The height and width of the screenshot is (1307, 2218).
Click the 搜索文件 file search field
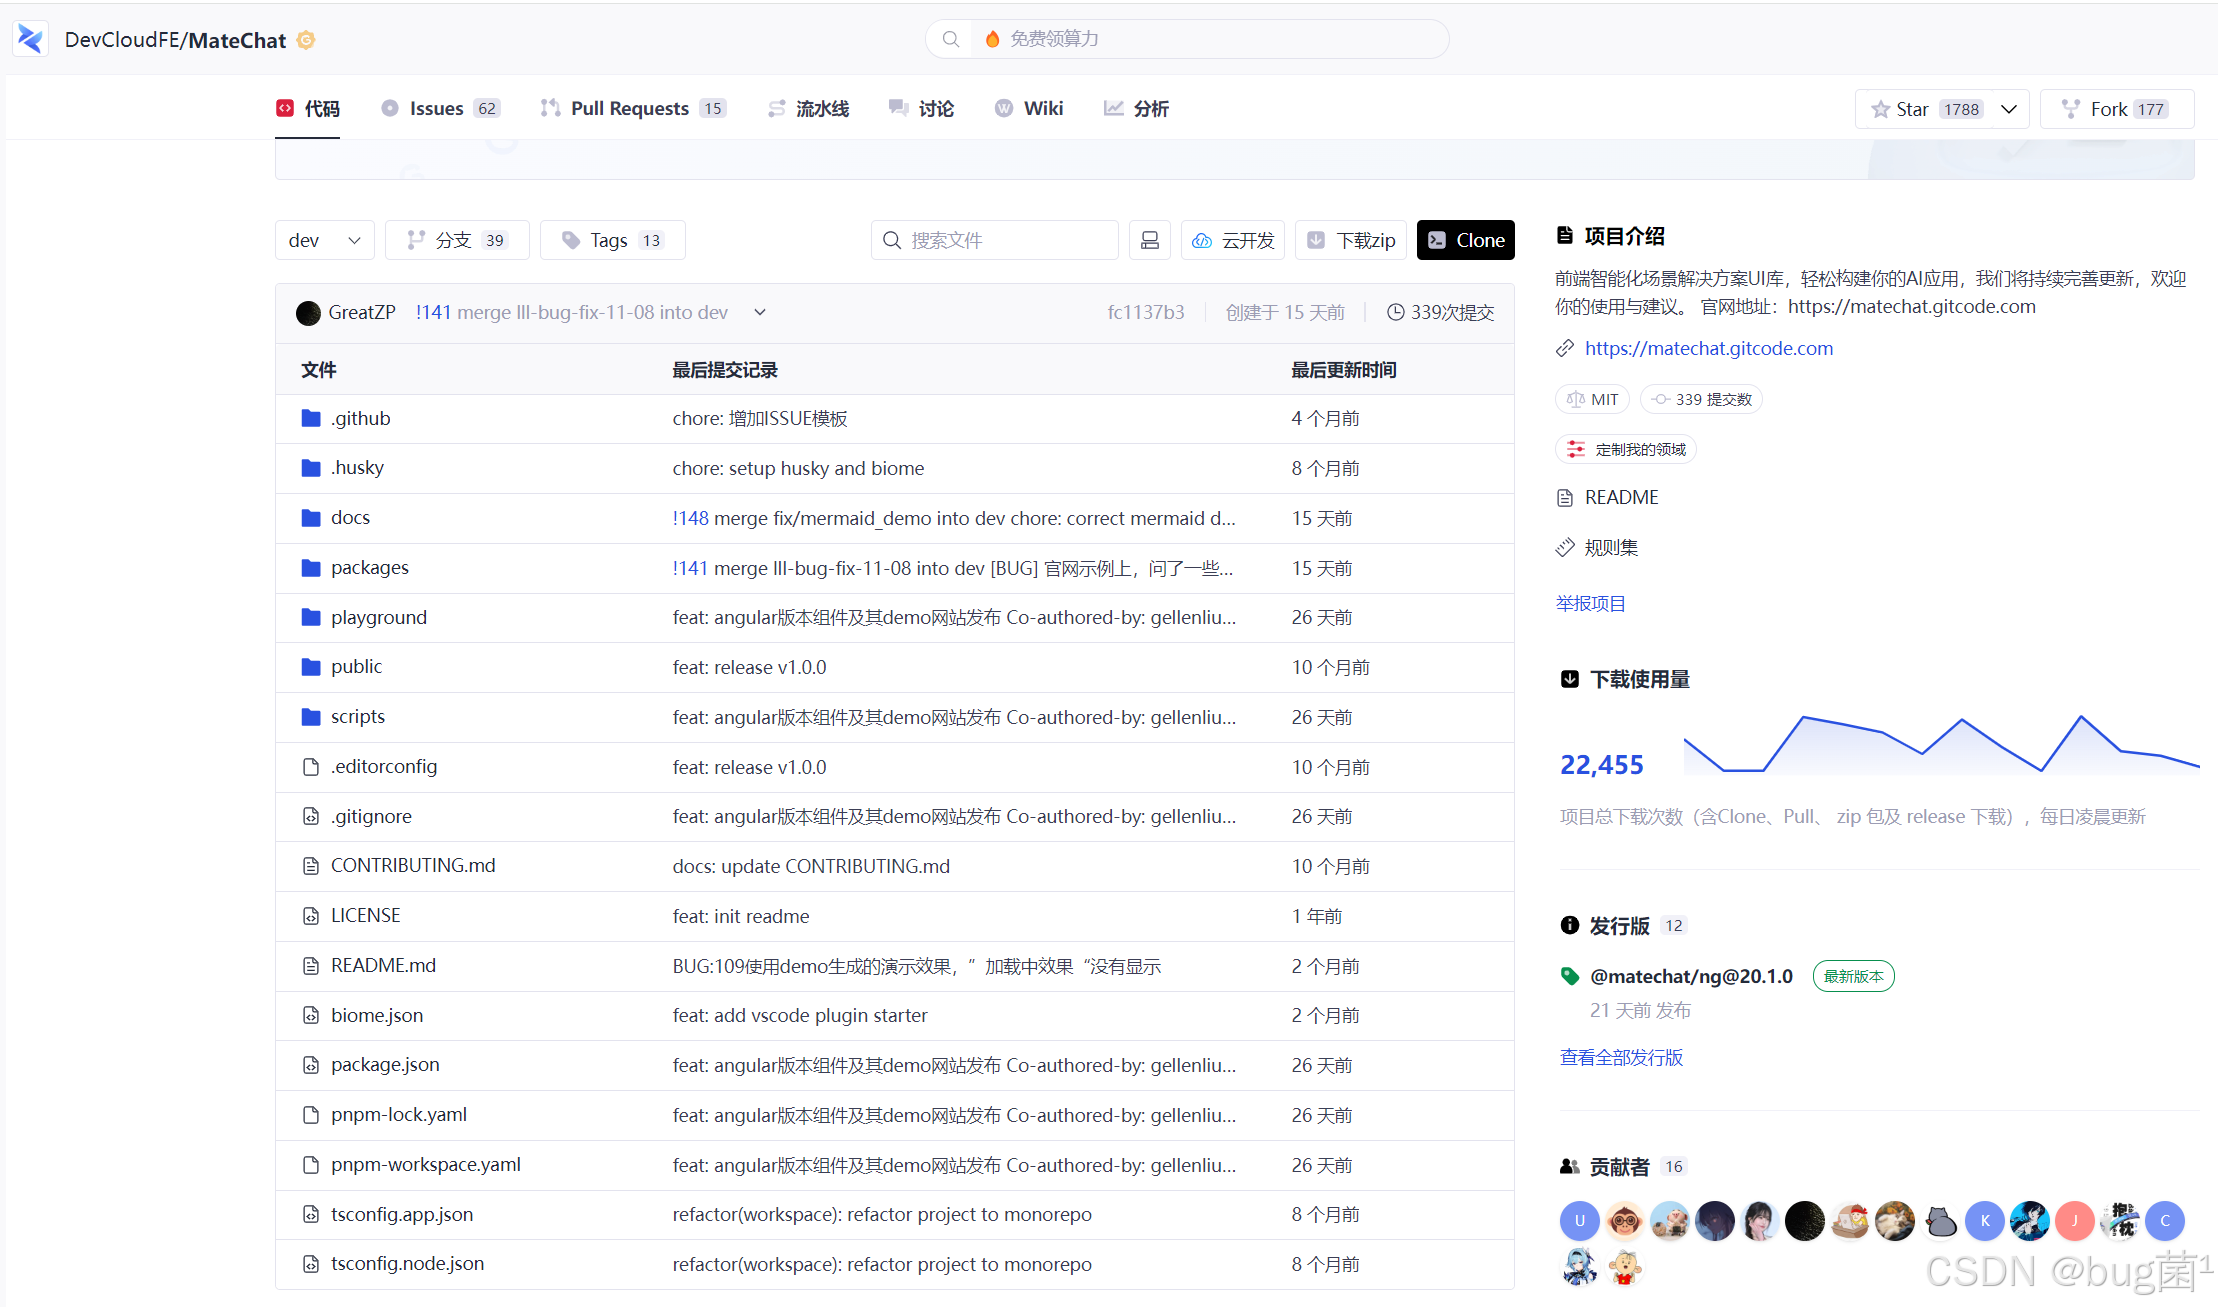pyautogui.click(x=995, y=240)
